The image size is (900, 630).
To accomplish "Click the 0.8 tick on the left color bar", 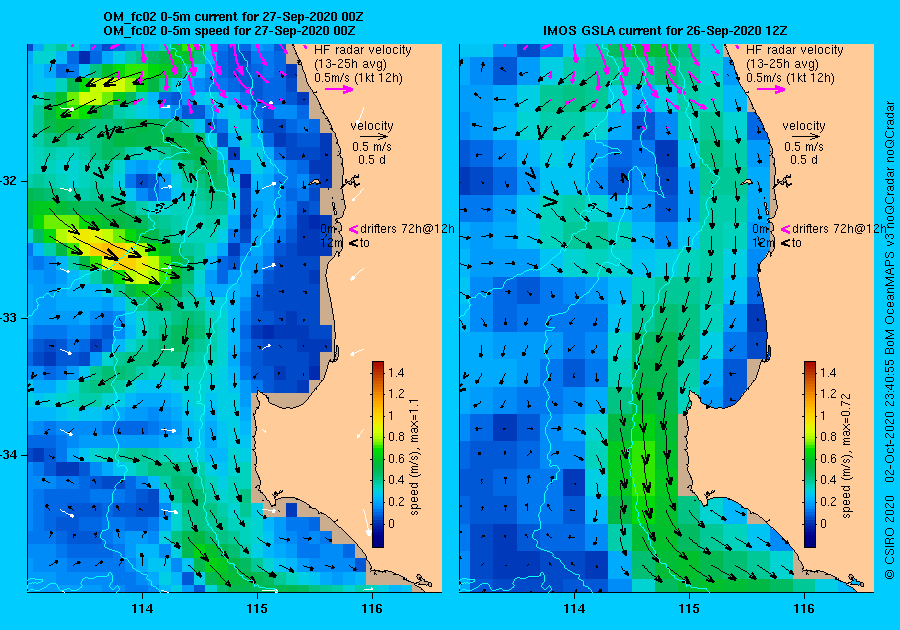I will (x=396, y=437).
